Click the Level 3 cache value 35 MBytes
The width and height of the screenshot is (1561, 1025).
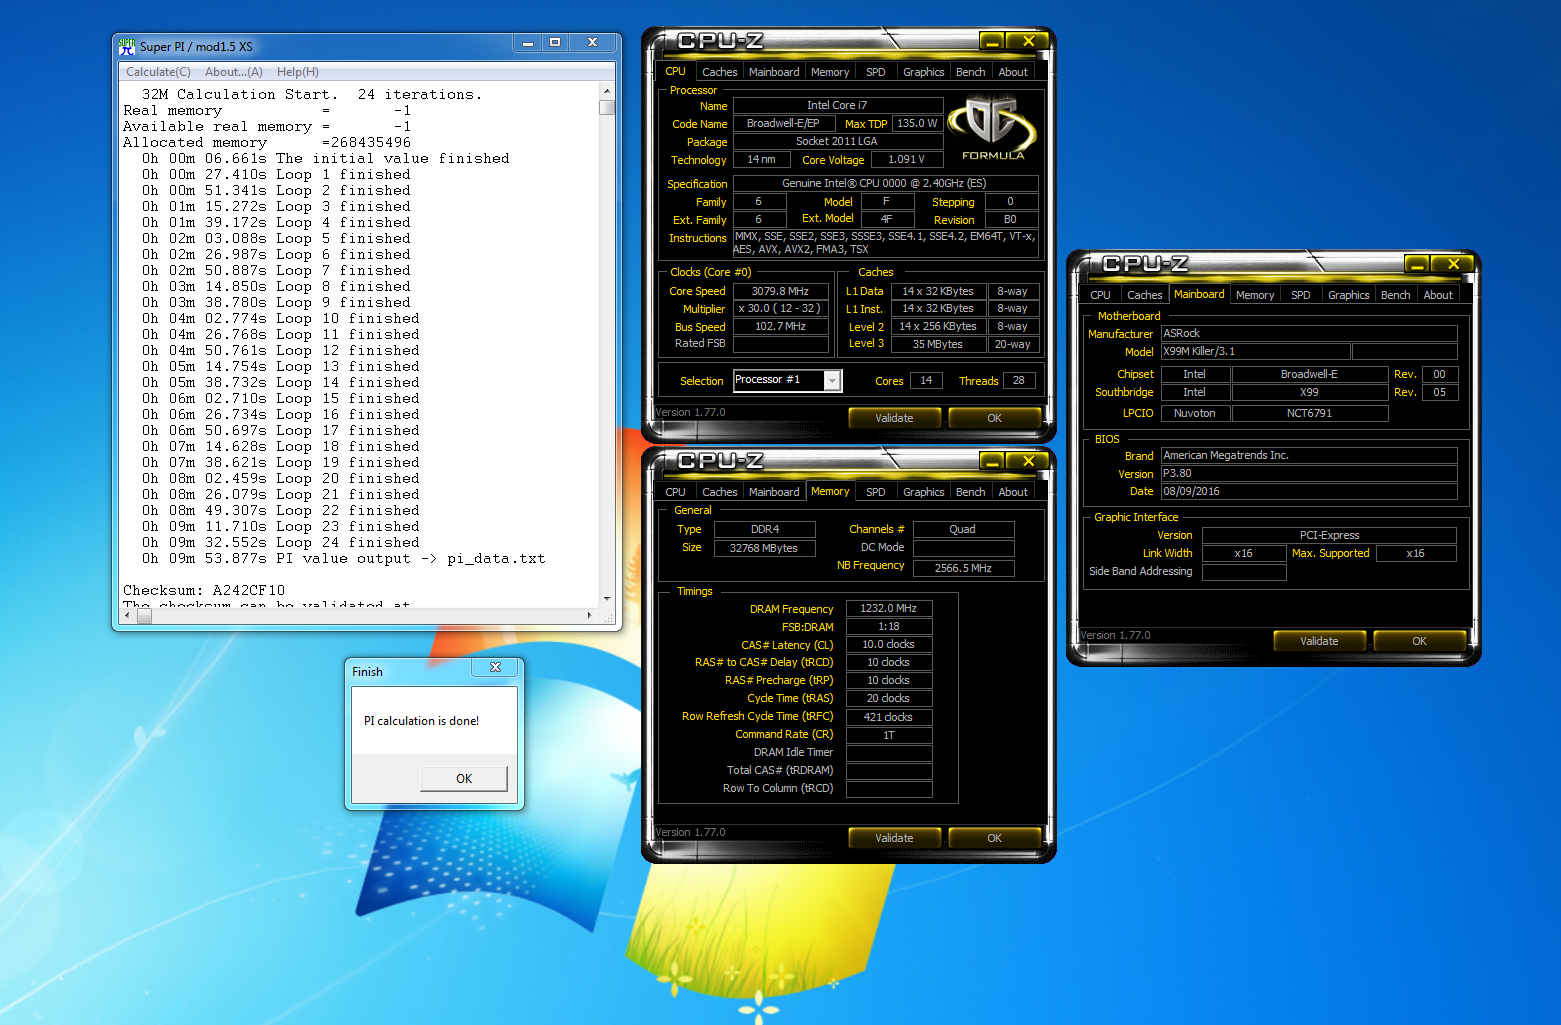coord(938,344)
